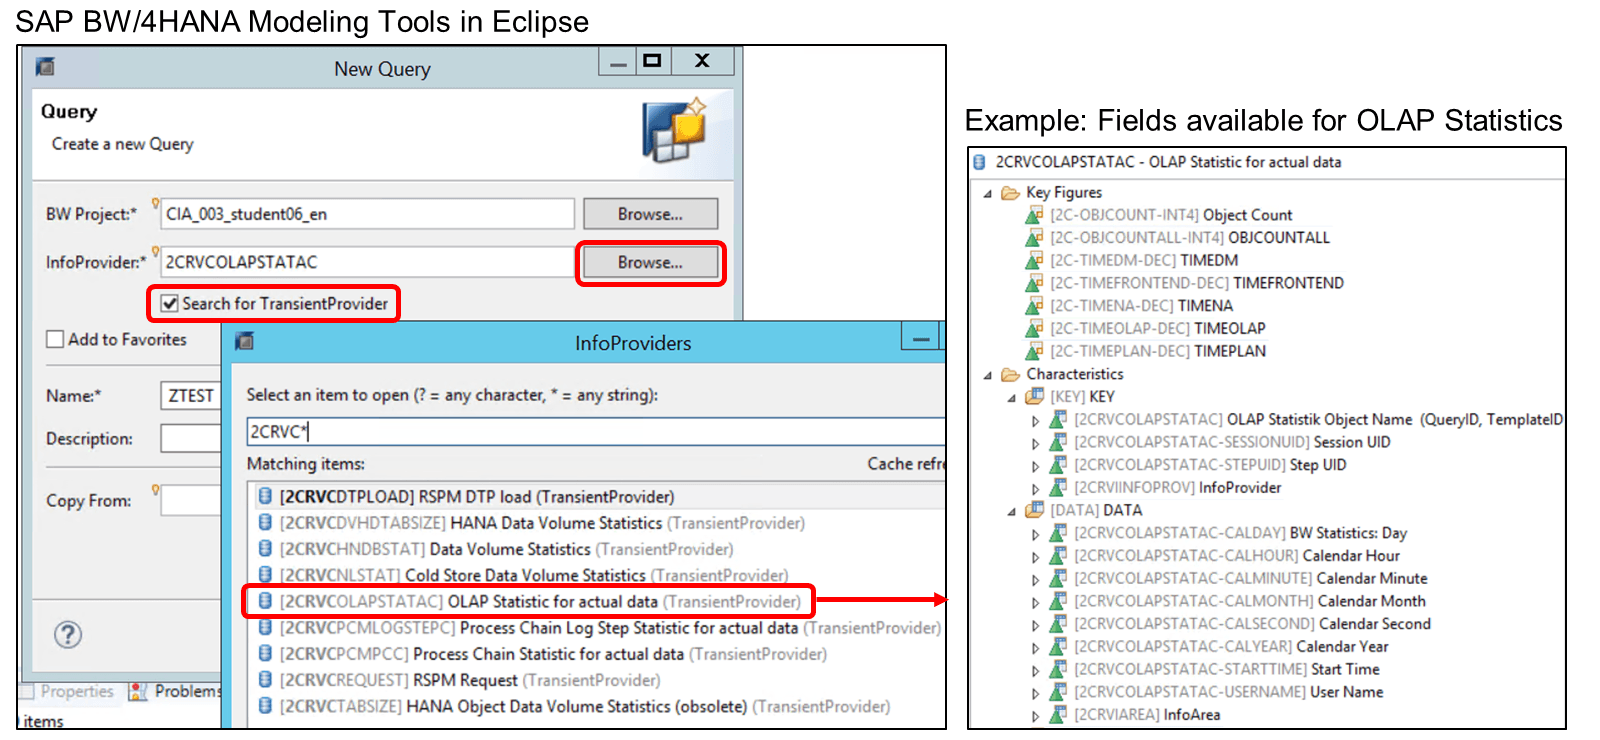Viewport: 1600px width, 740px height.
Task: Select Calendar Second in the tree
Action: pyautogui.click(x=1252, y=624)
